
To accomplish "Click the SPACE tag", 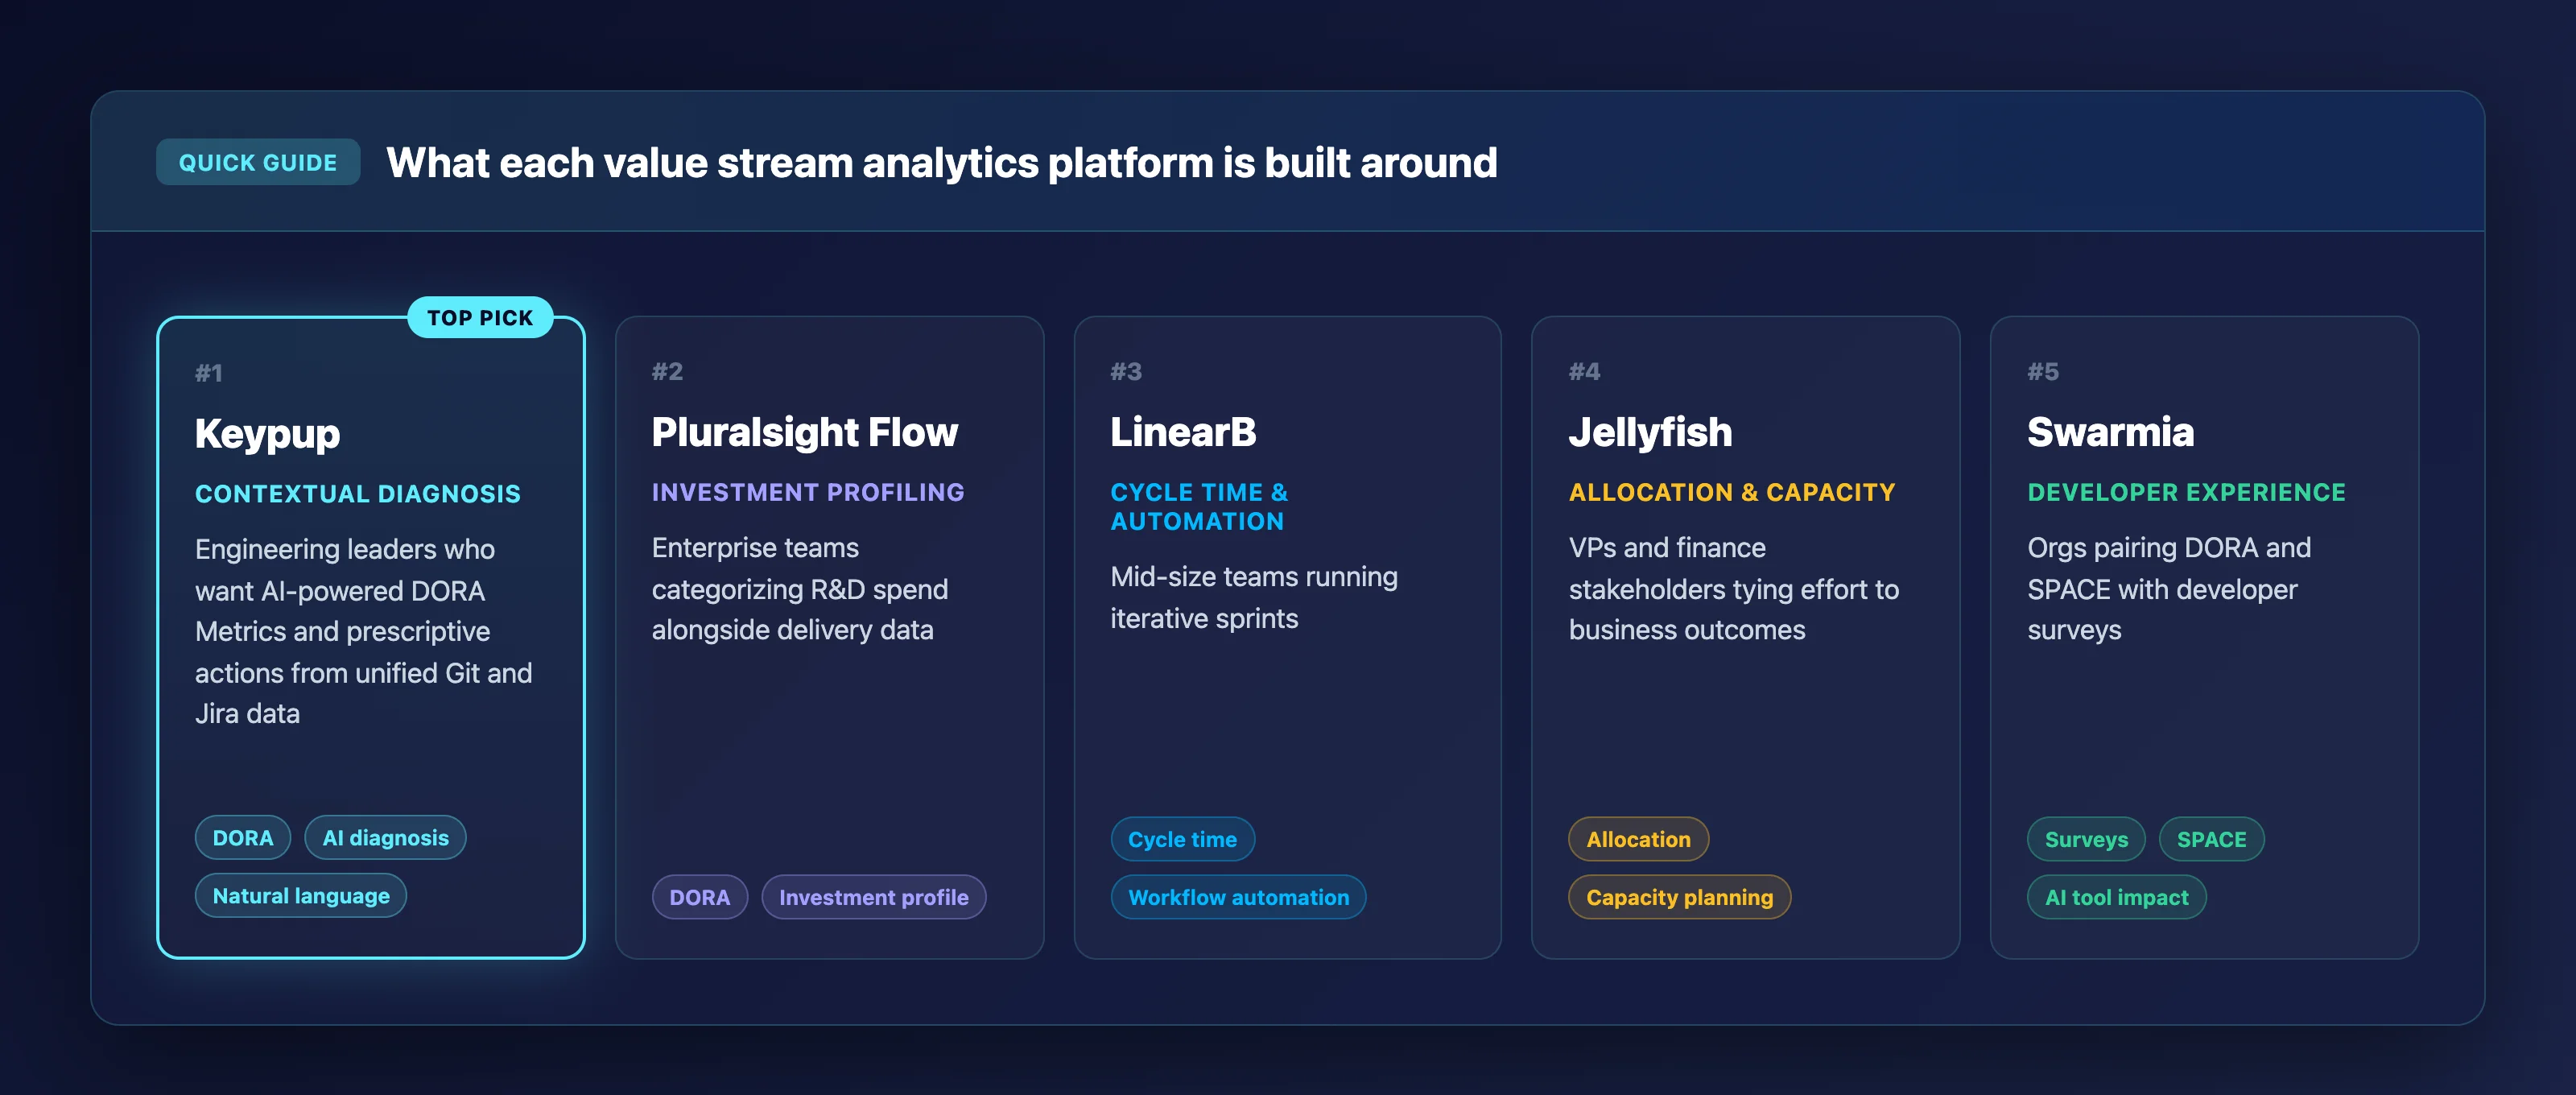I will tap(2211, 839).
